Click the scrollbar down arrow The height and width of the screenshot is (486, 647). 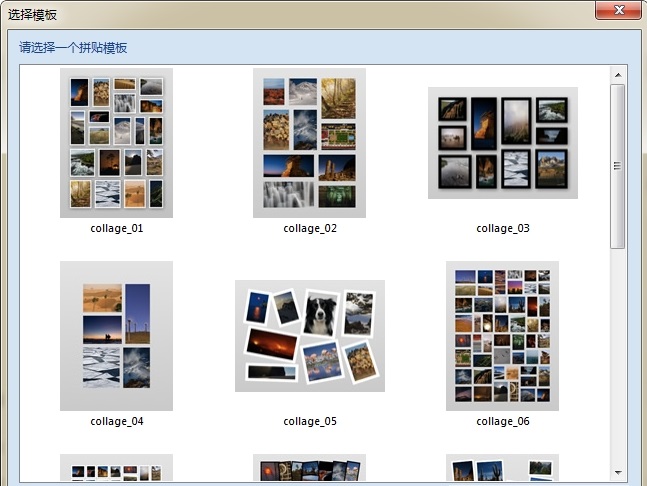tap(618, 472)
